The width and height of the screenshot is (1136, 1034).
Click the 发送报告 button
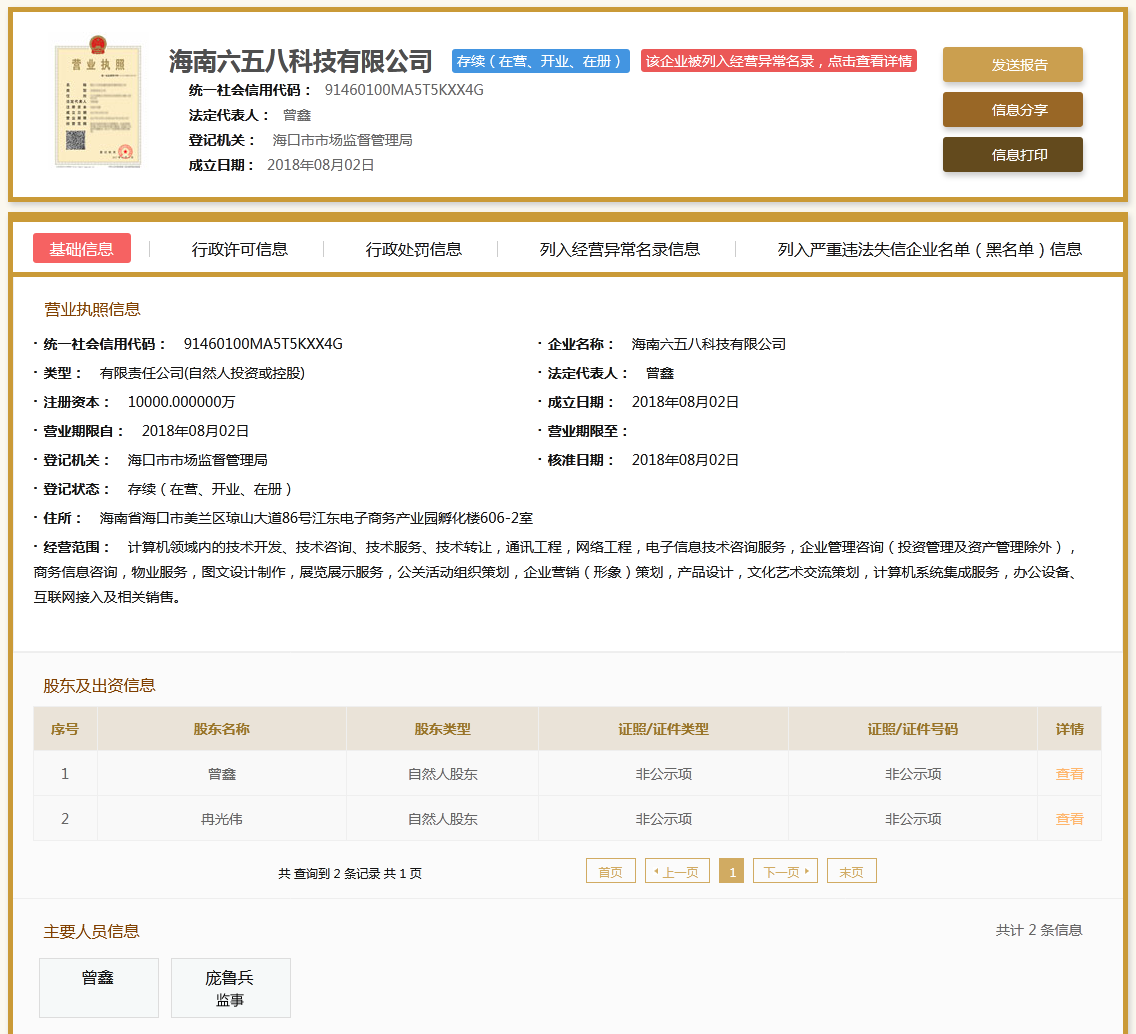(x=1012, y=63)
